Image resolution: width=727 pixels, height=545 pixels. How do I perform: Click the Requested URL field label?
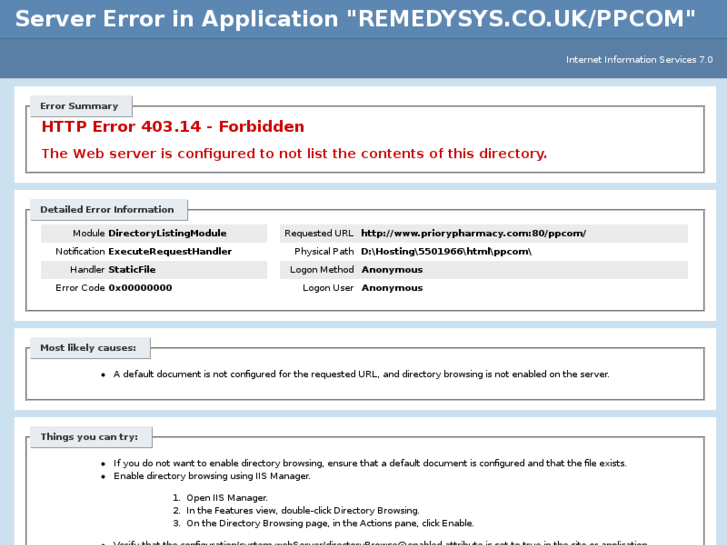tap(319, 233)
